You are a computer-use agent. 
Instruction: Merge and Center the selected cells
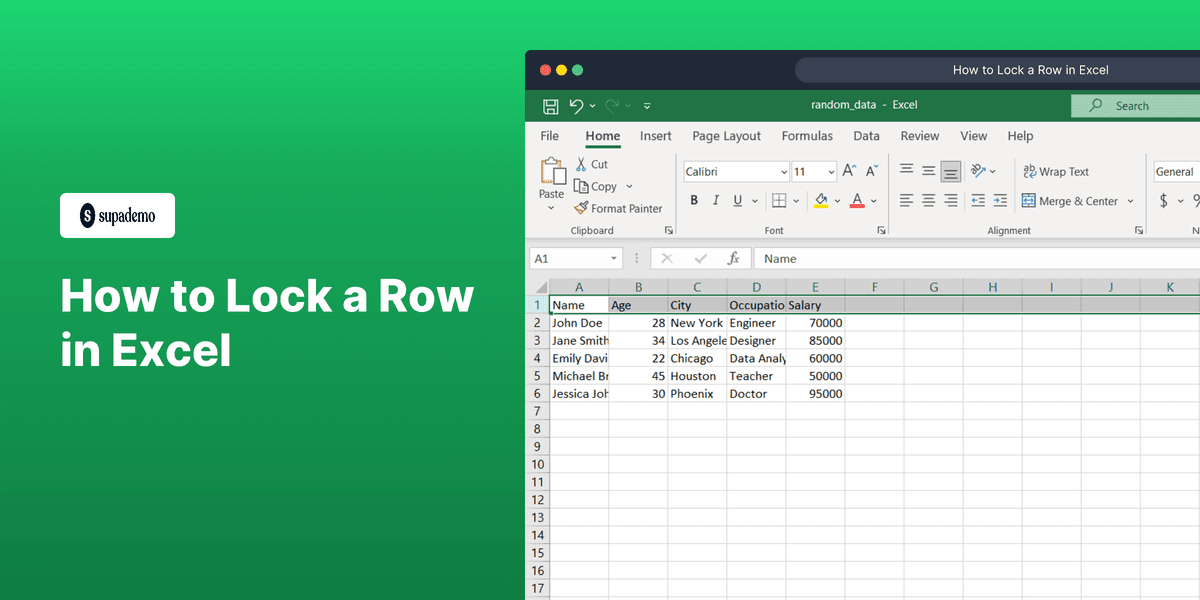tap(1070, 200)
